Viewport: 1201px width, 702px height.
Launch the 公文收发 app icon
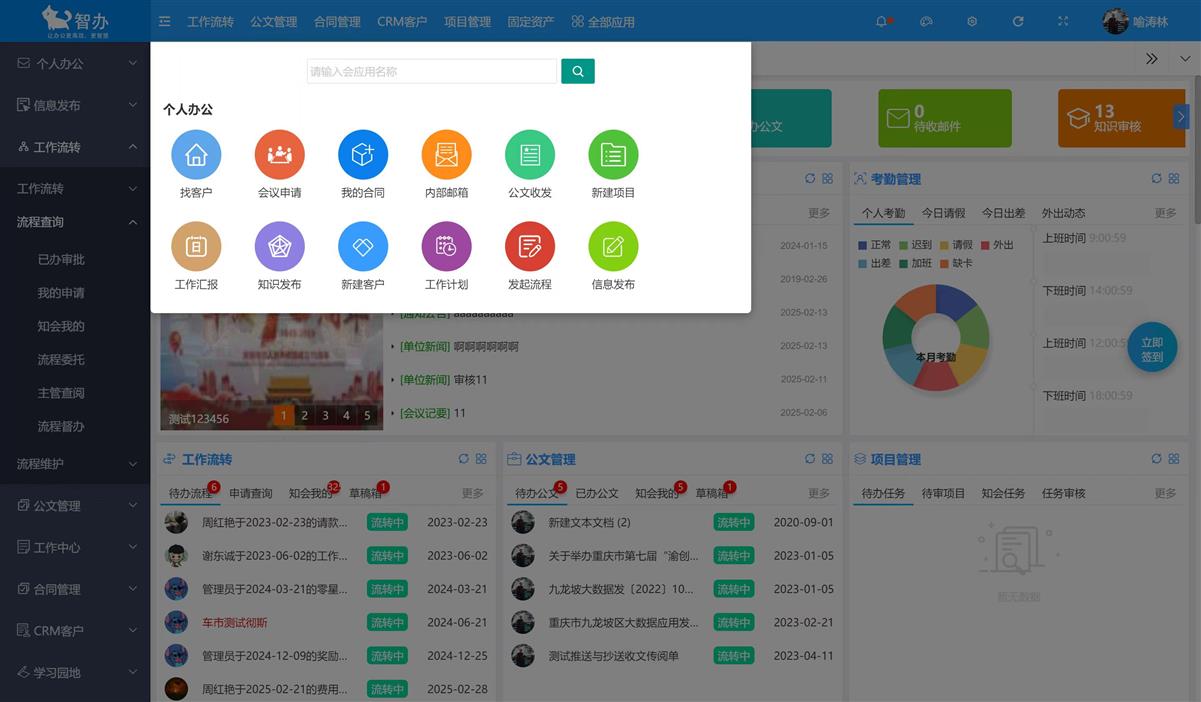[x=530, y=155]
